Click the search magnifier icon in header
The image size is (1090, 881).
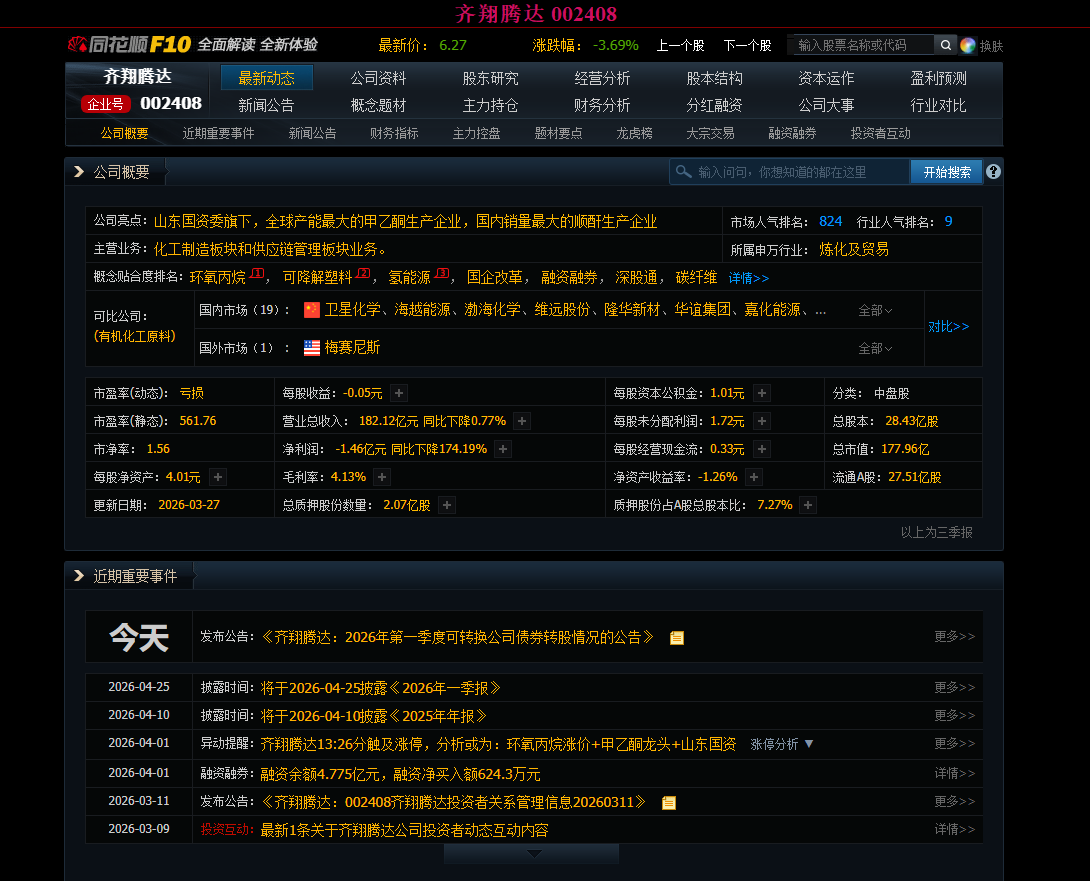point(945,45)
